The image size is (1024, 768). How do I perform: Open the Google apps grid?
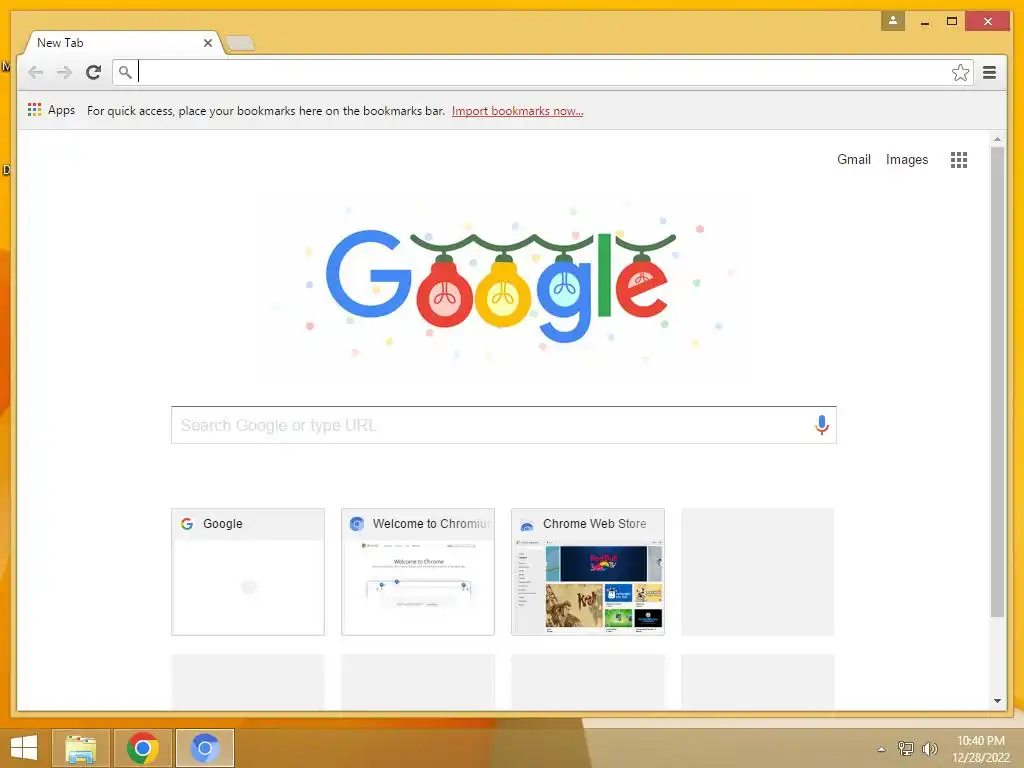coord(959,160)
